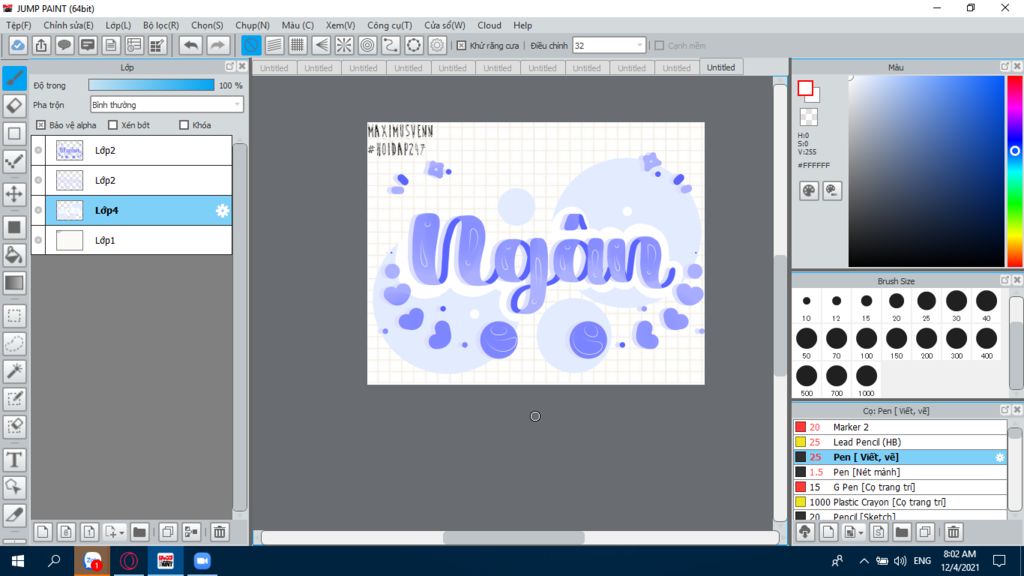This screenshot has width=1024, height=576.
Task: Select the Lớp1 layer thumbnail
Action: pos(69,240)
